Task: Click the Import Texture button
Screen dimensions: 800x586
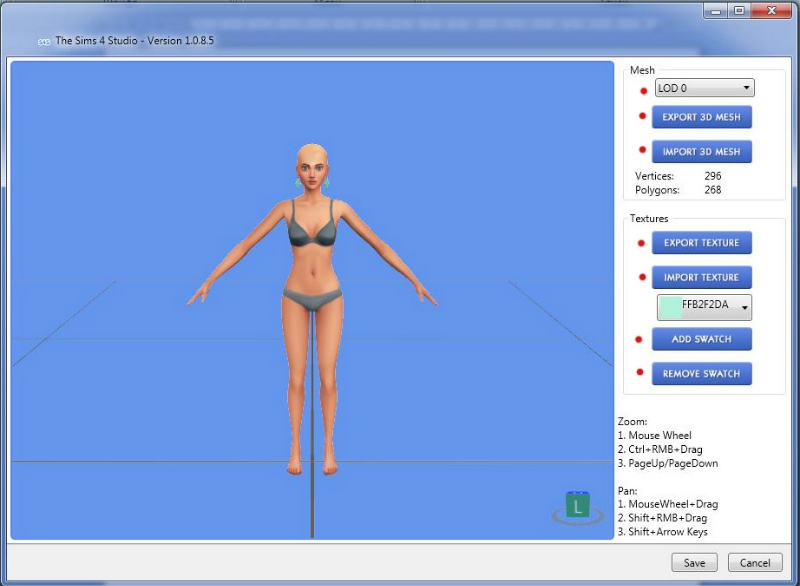Action: click(x=702, y=277)
